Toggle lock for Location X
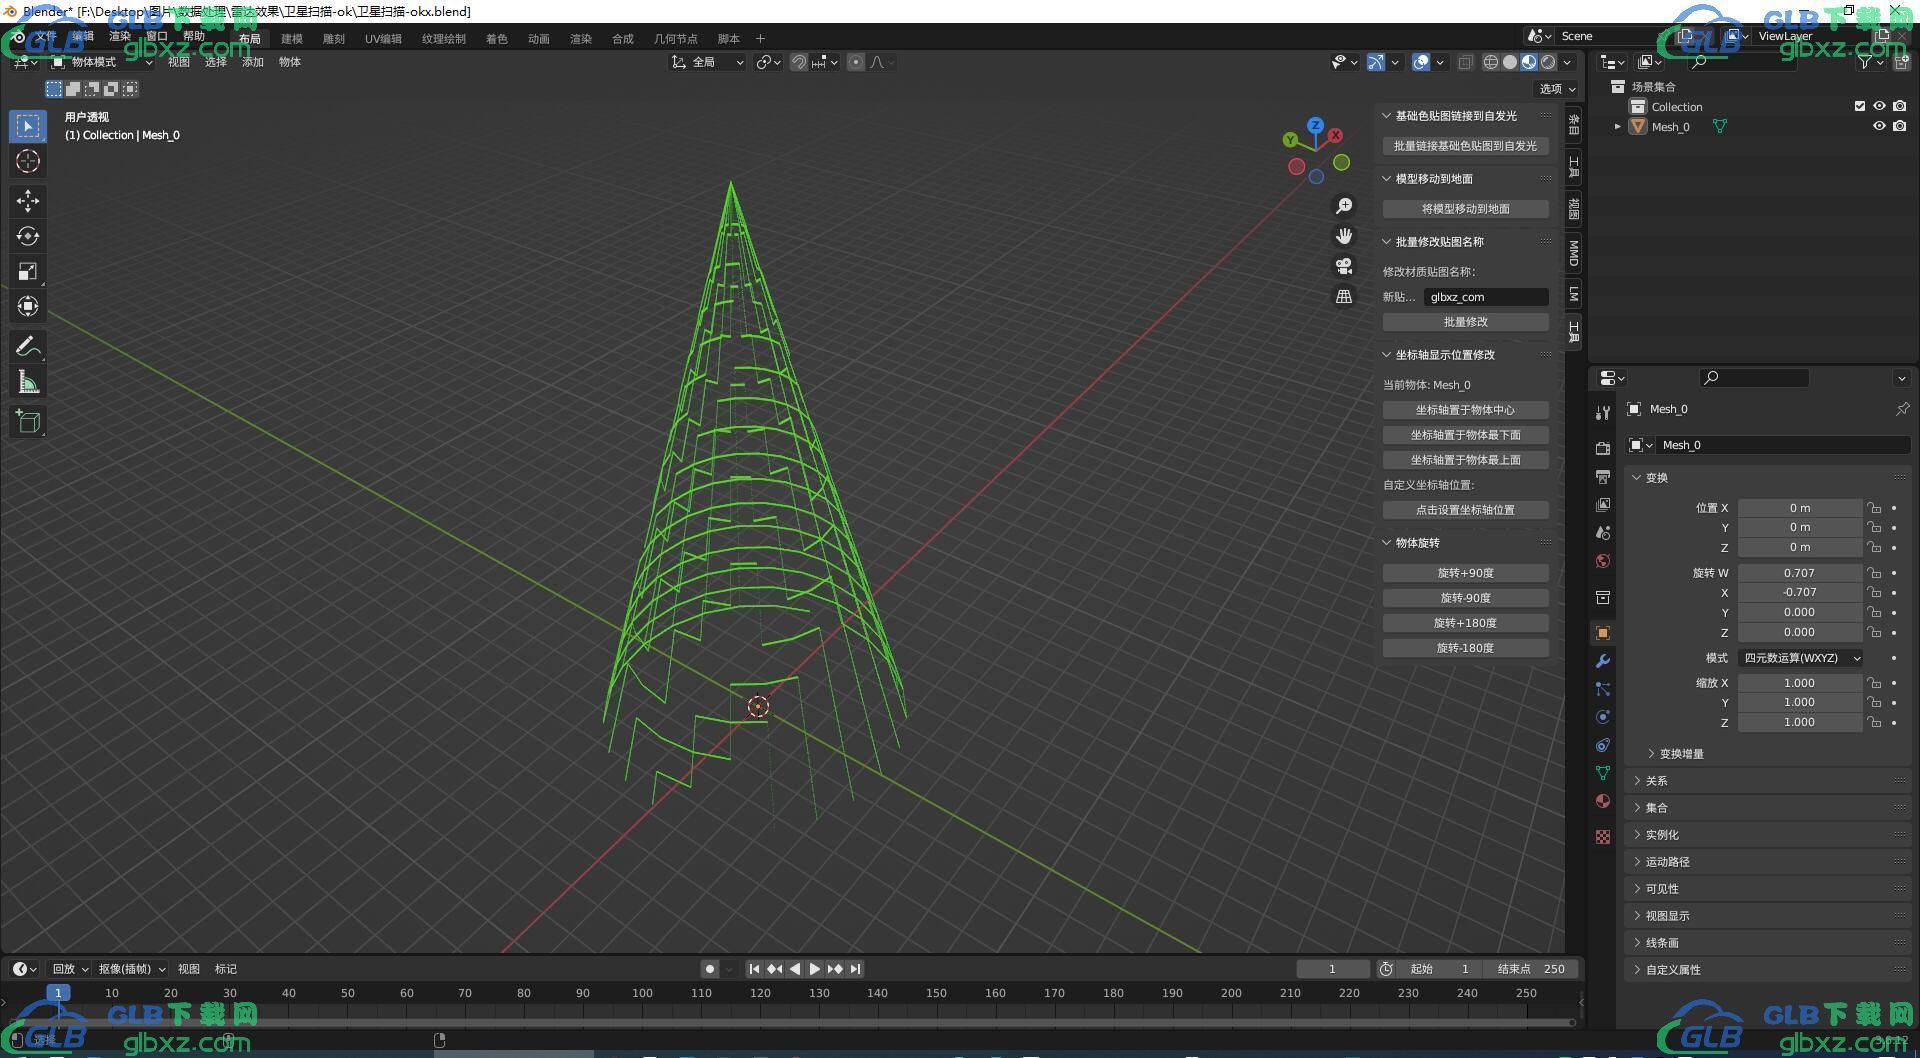 click(x=1874, y=508)
